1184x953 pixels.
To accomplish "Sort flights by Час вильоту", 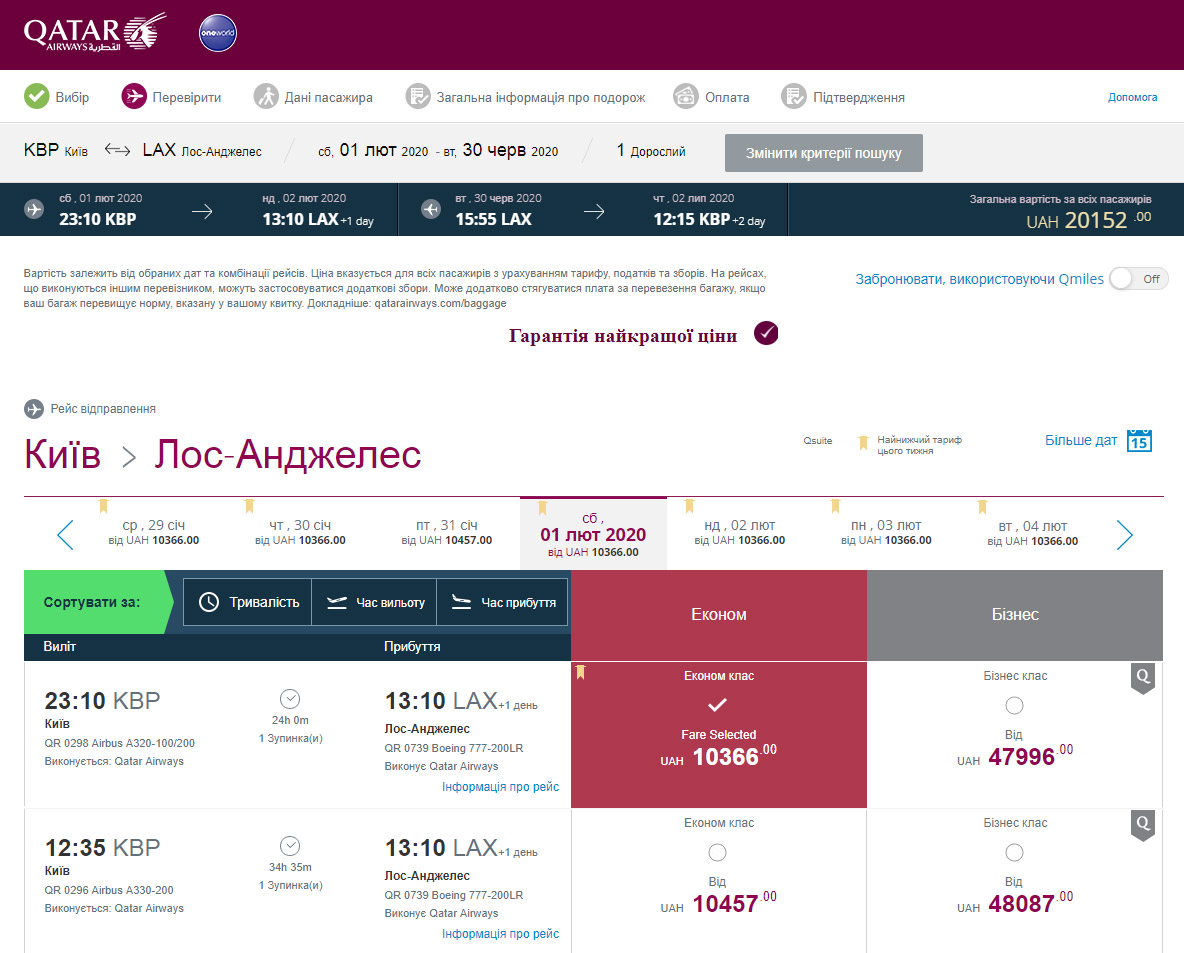I will click(x=375, y=602).
